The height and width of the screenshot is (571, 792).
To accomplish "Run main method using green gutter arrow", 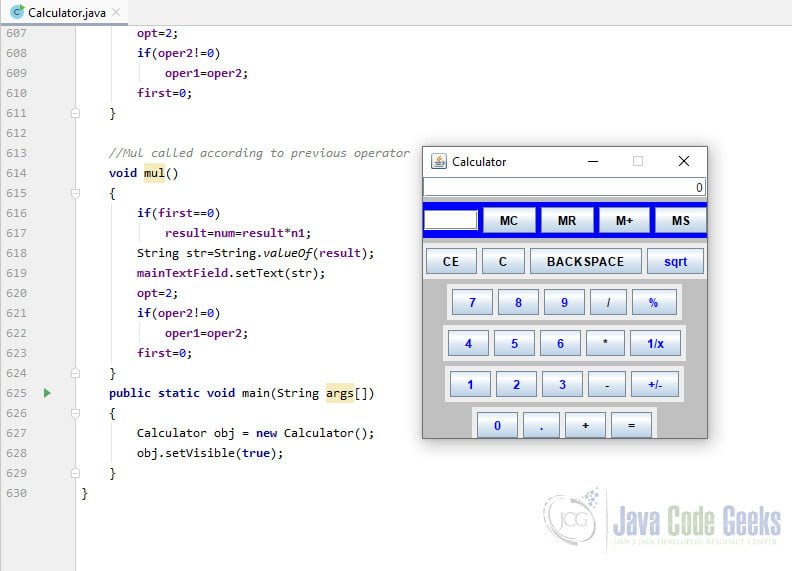I will (x=47, y=393).
